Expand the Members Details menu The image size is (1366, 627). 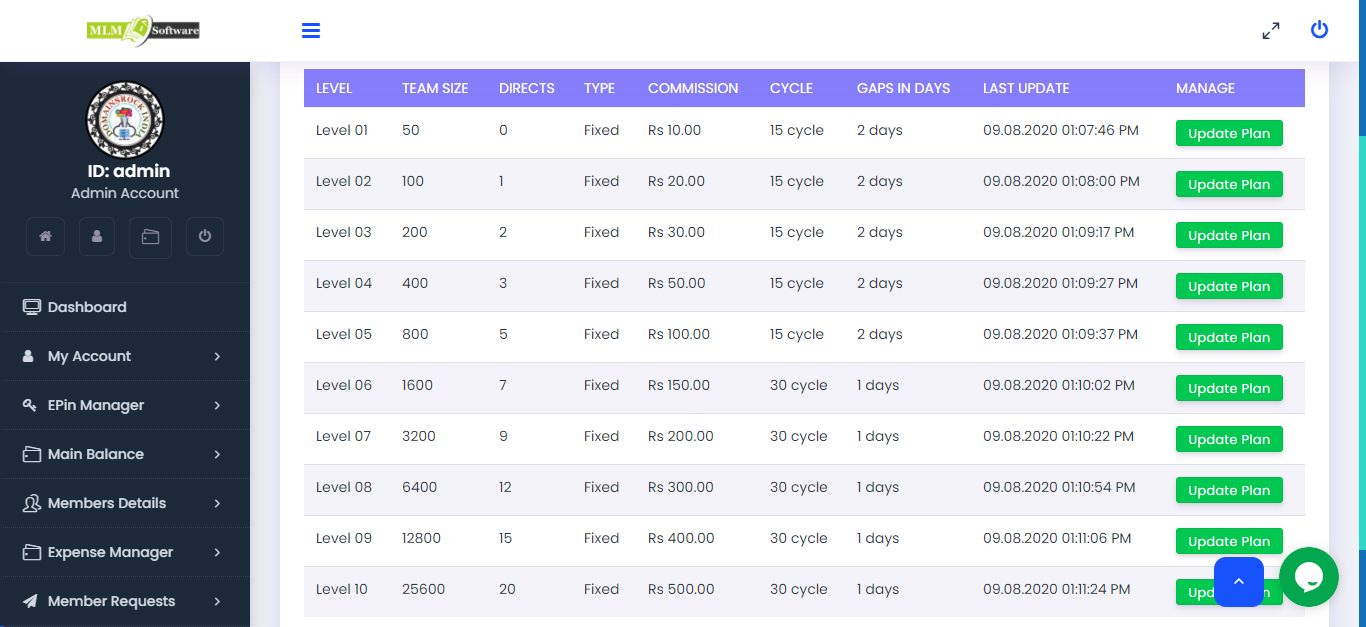(125, 503)
